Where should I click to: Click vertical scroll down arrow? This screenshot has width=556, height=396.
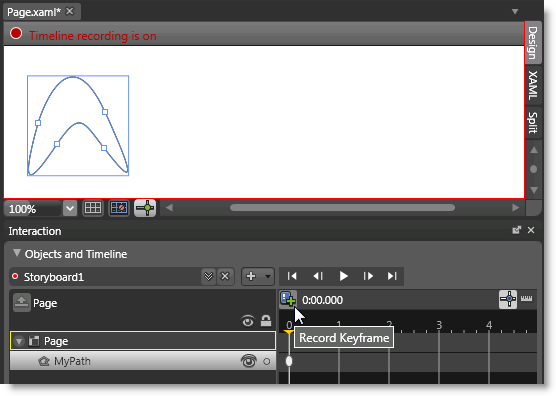534,190
